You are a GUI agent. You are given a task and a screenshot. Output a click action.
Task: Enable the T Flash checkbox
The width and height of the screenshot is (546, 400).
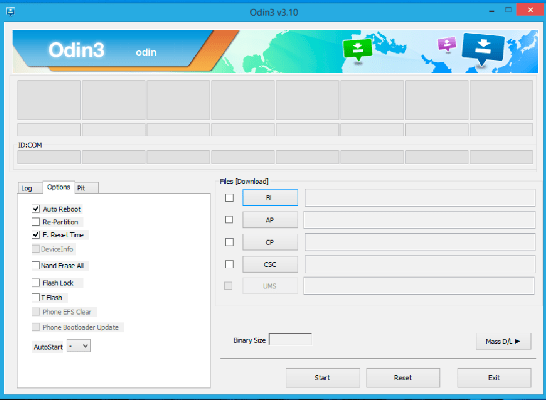(x=36, y=297)
